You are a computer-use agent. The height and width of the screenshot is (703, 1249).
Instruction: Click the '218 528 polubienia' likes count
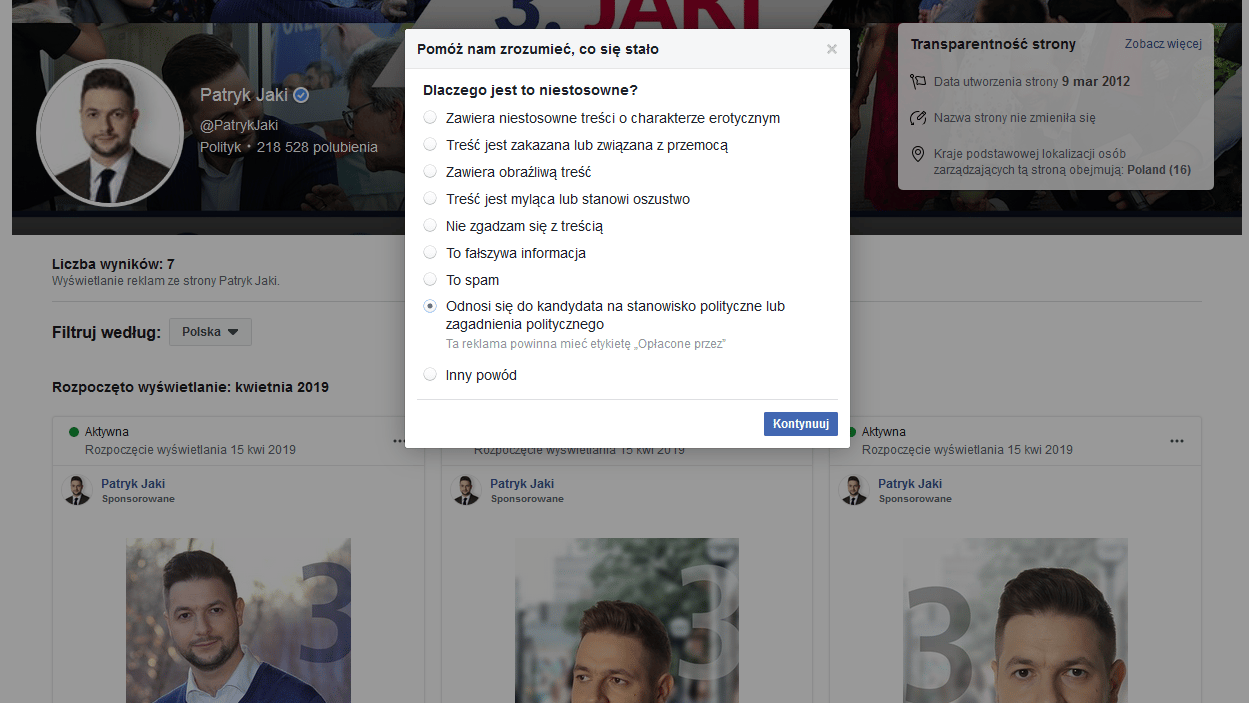[x=317, y=147]
